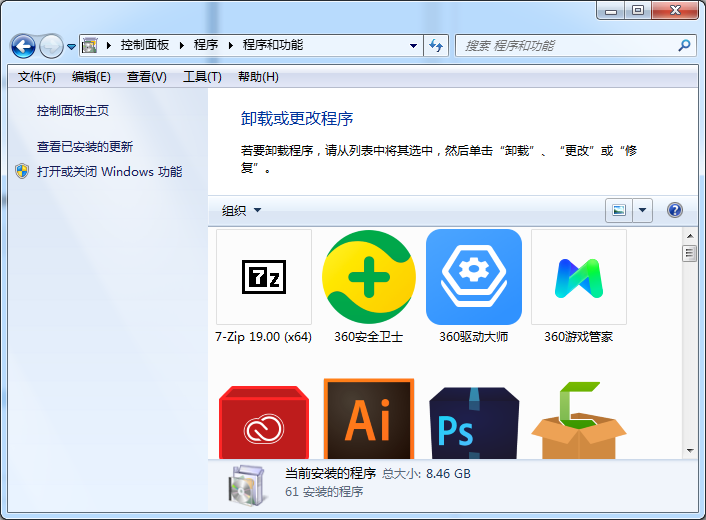Select the Adobe Illustrator program icon
This screenshot has height=520, width=706.
point(369,420)
